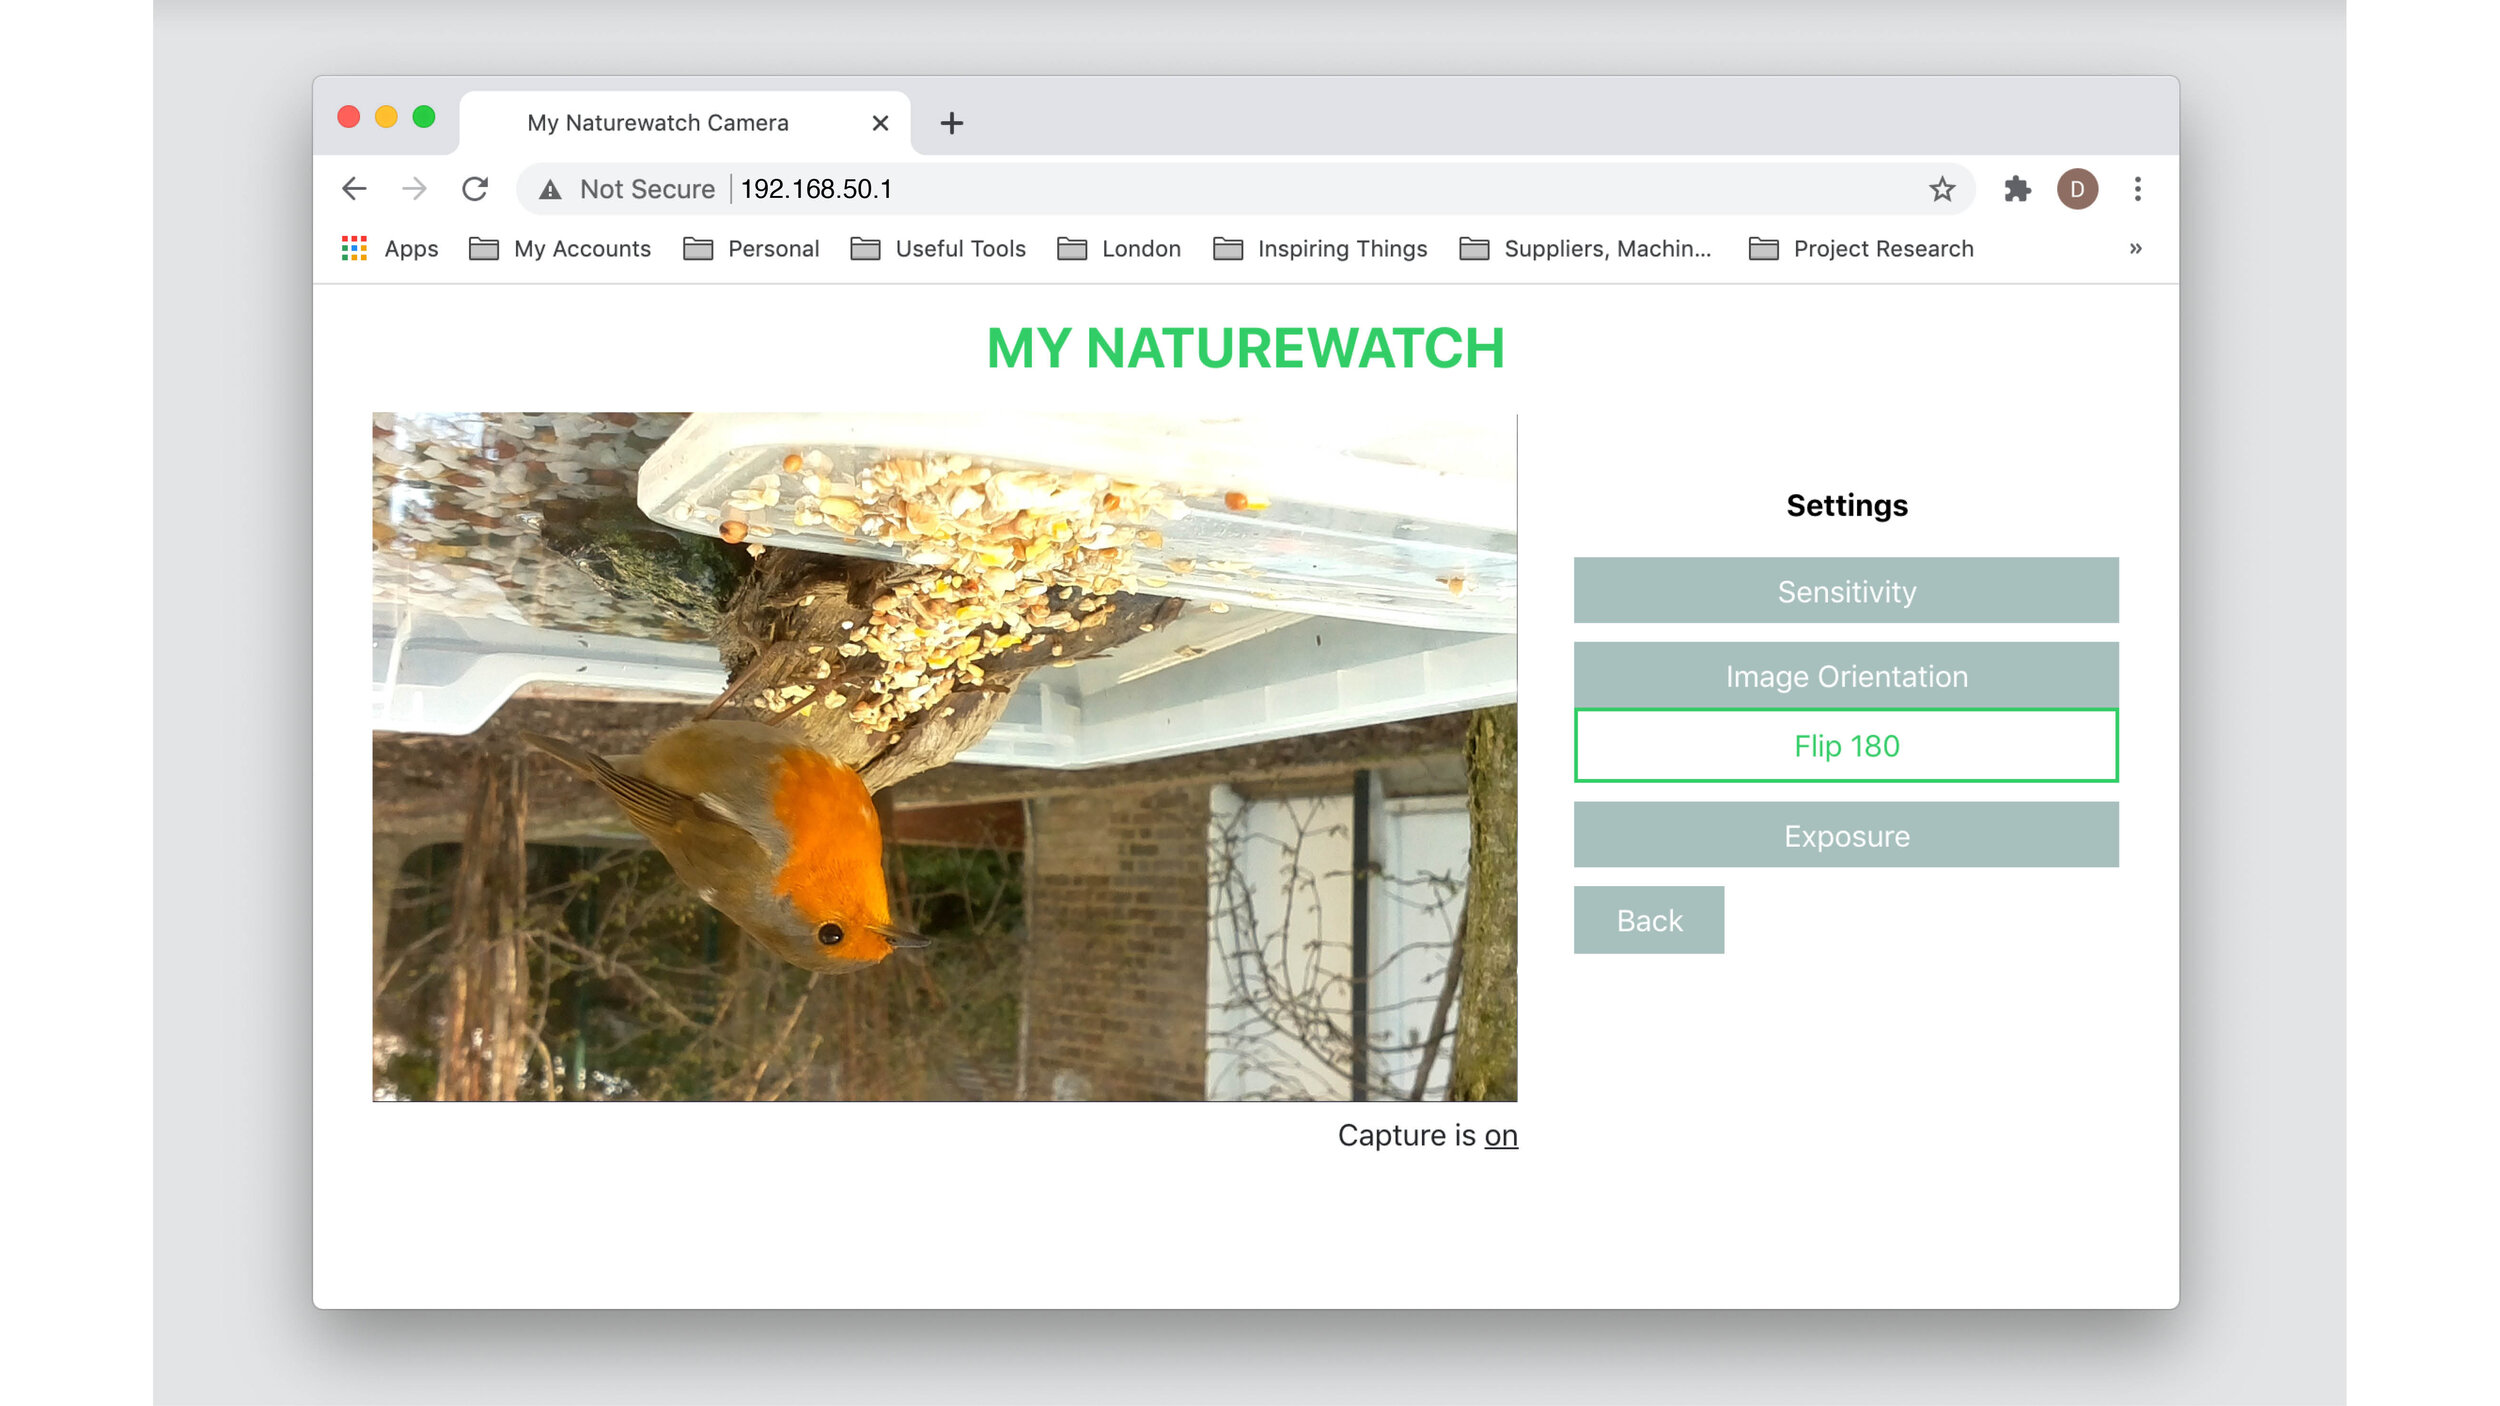Select the My Naturewatch Camera tab
The image size is (2500, 1406).
[685, 123]
